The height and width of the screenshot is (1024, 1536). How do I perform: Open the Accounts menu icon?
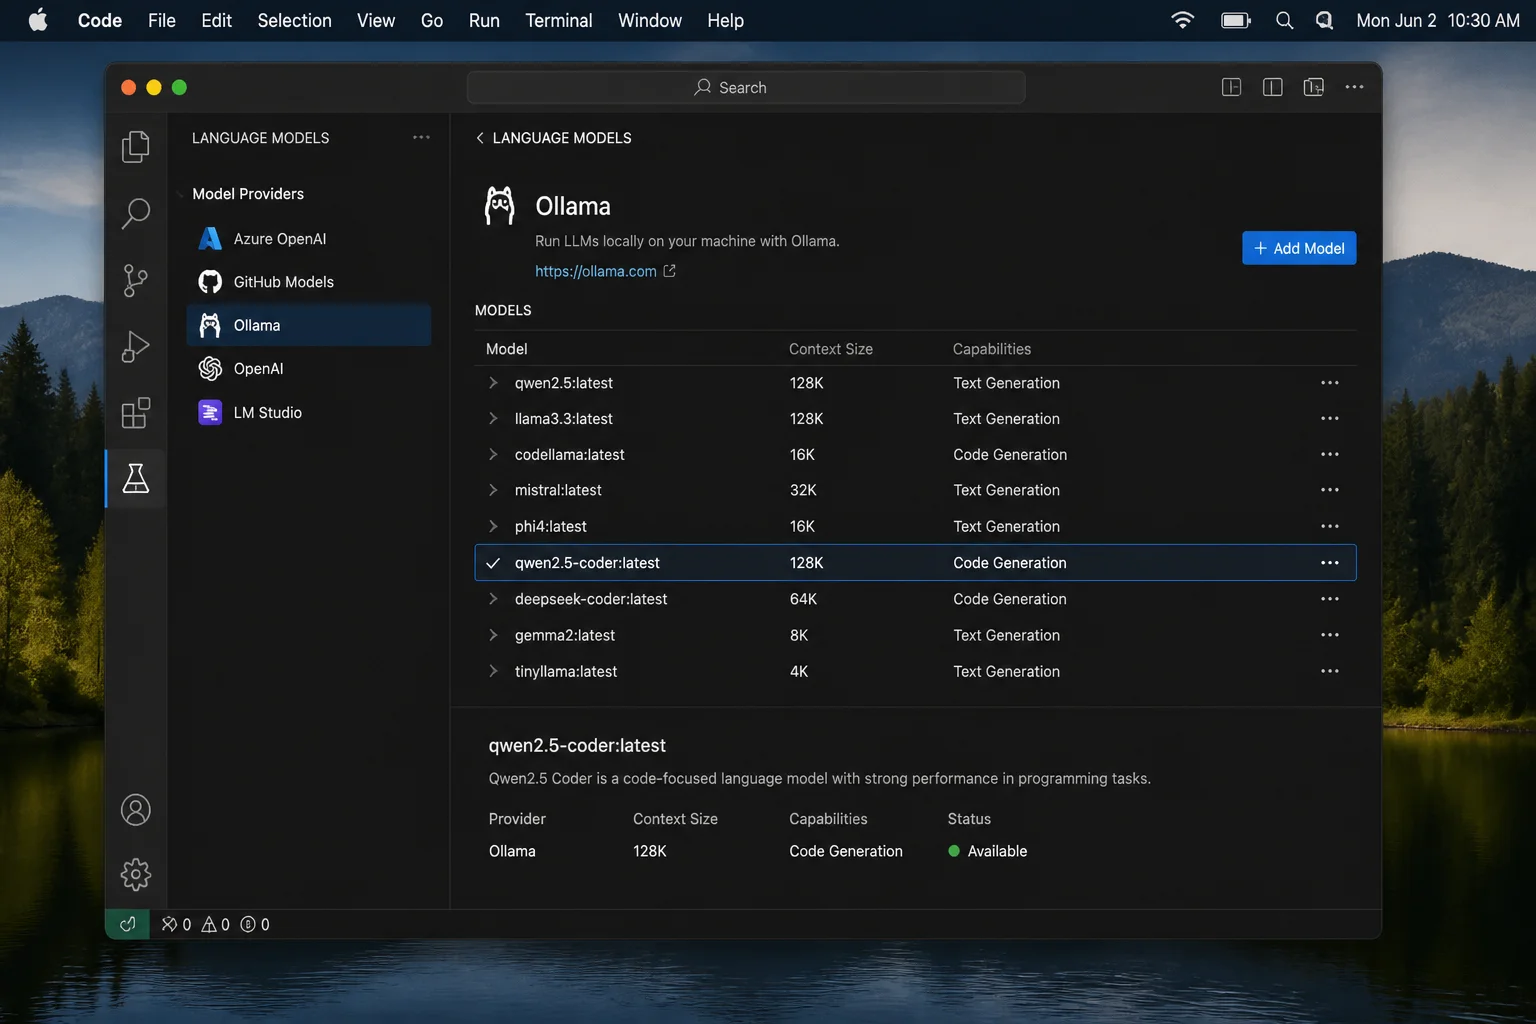pos(136,810)
